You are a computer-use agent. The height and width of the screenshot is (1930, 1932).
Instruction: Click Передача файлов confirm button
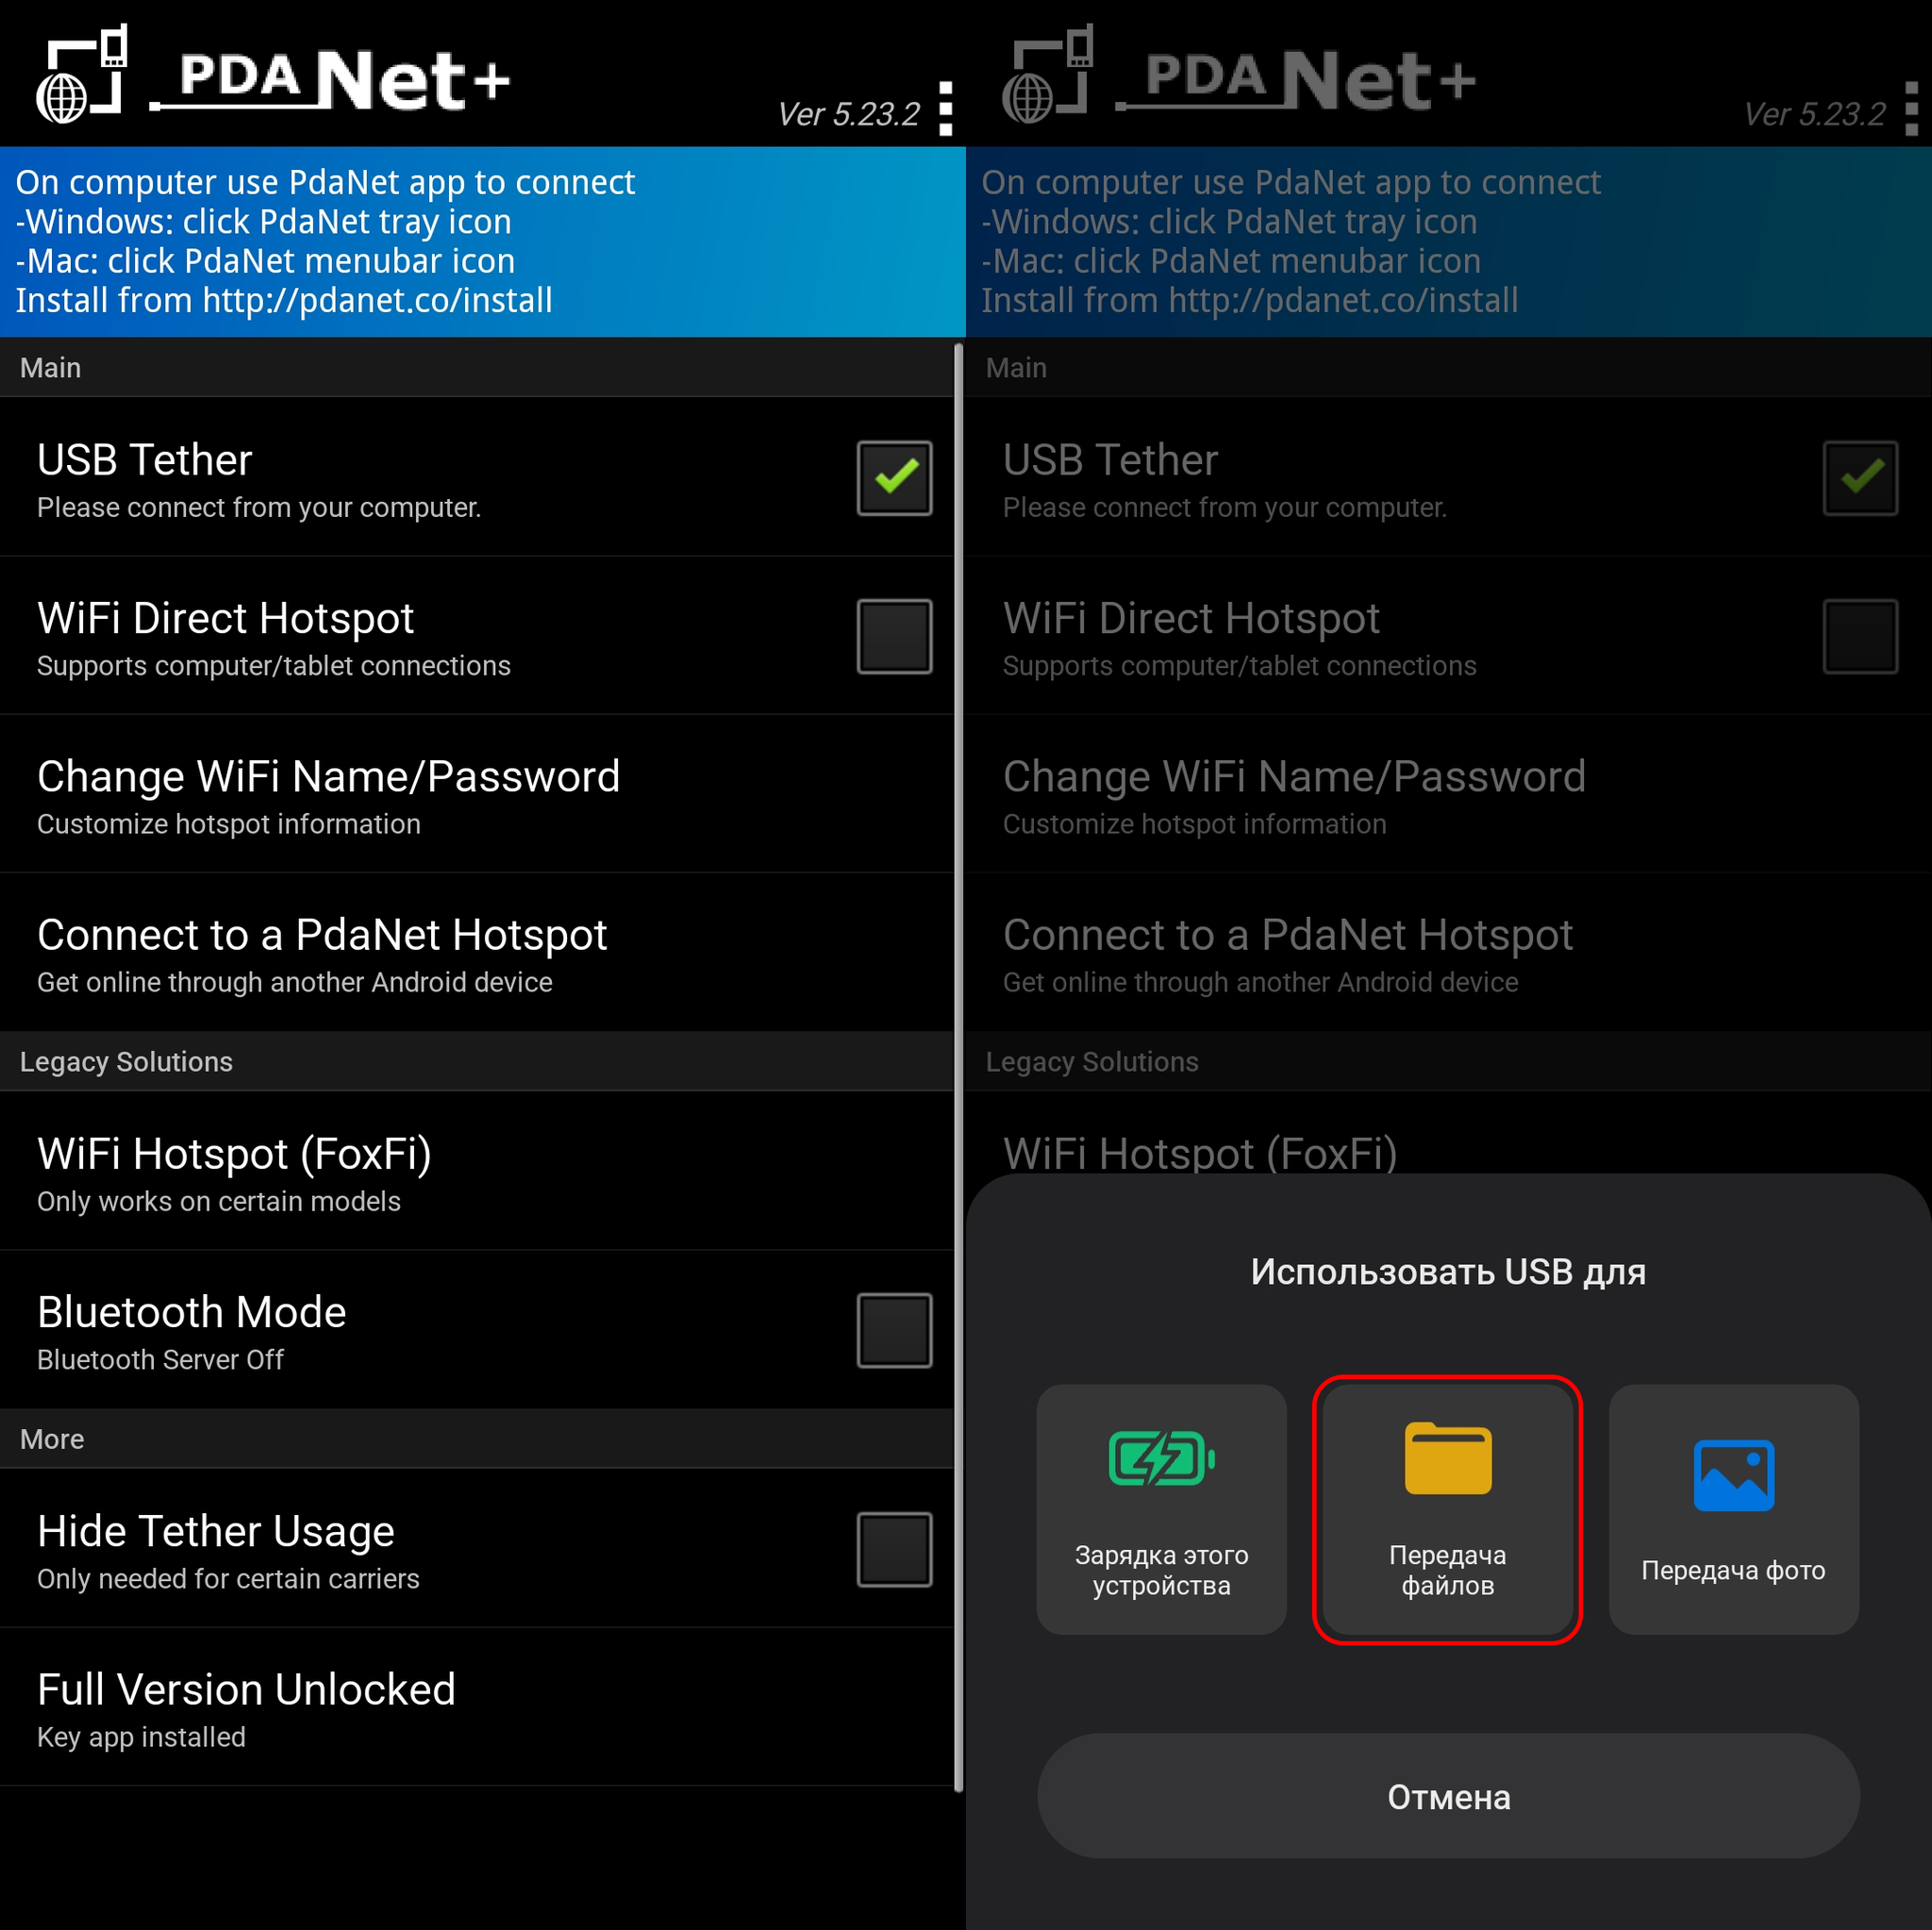tap(1448, 1509)
